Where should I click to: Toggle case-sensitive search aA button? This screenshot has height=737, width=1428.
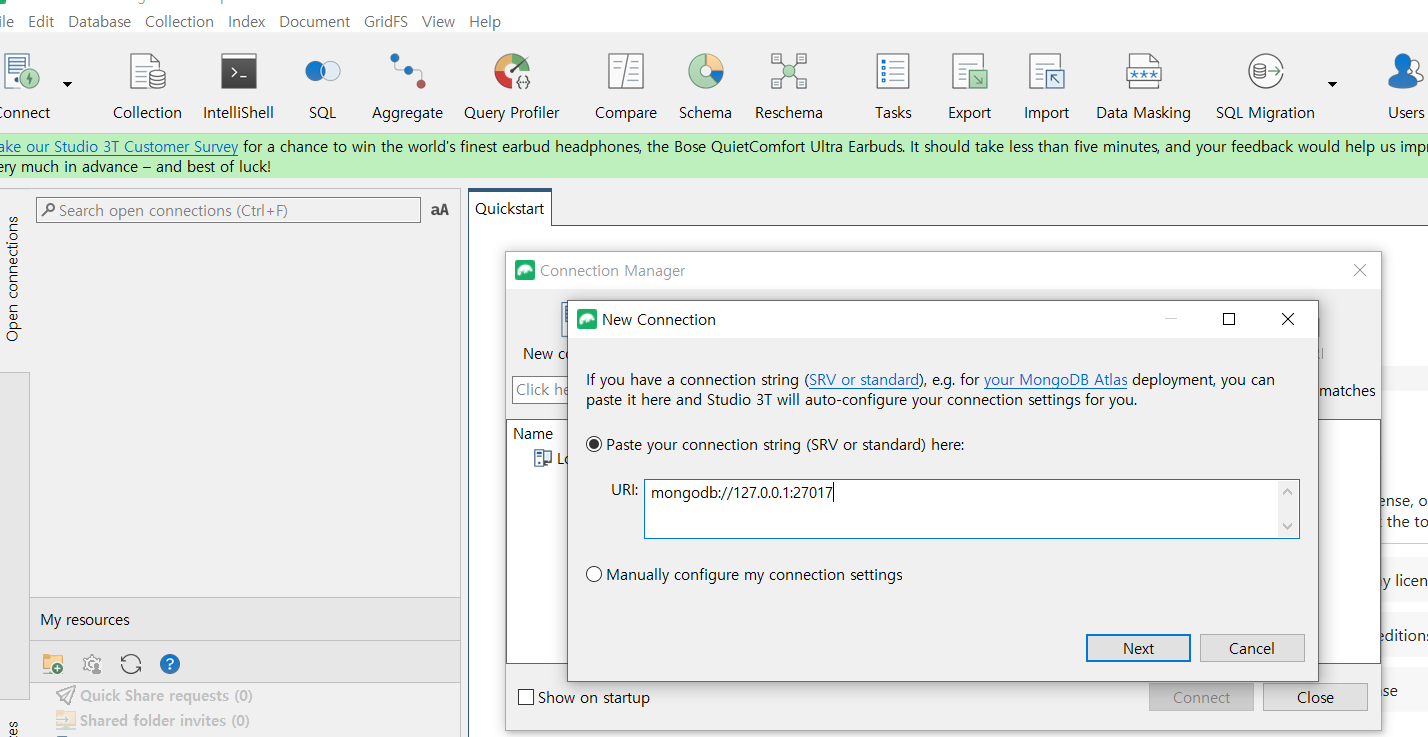(x=440, y=210)
